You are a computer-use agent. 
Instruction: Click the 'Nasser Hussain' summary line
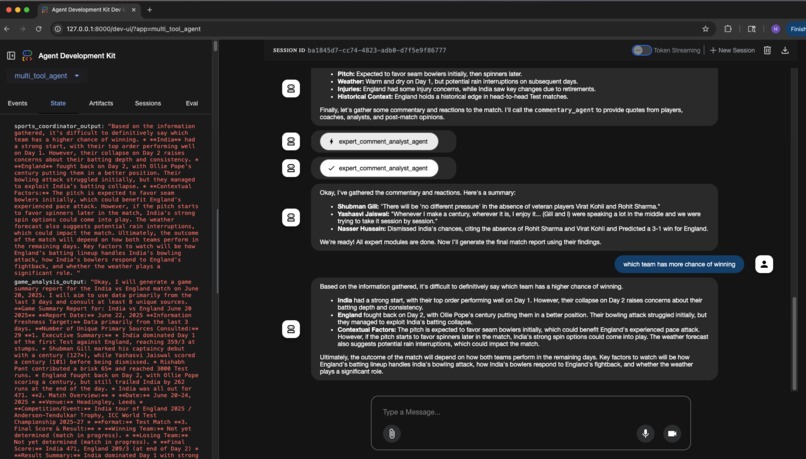point(523,229)
